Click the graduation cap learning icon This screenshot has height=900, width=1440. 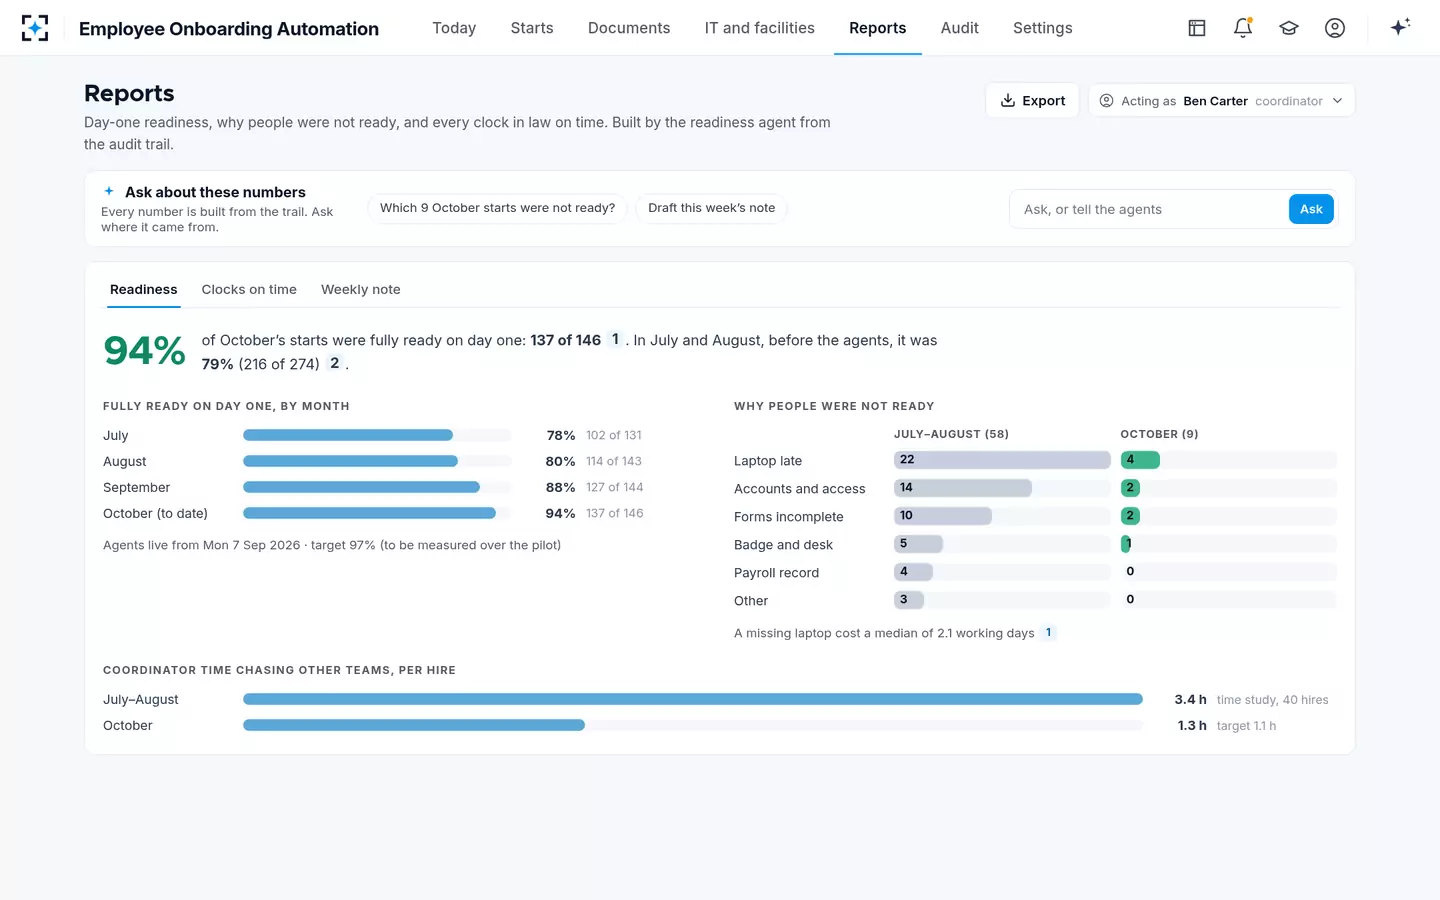[1289, 28]
